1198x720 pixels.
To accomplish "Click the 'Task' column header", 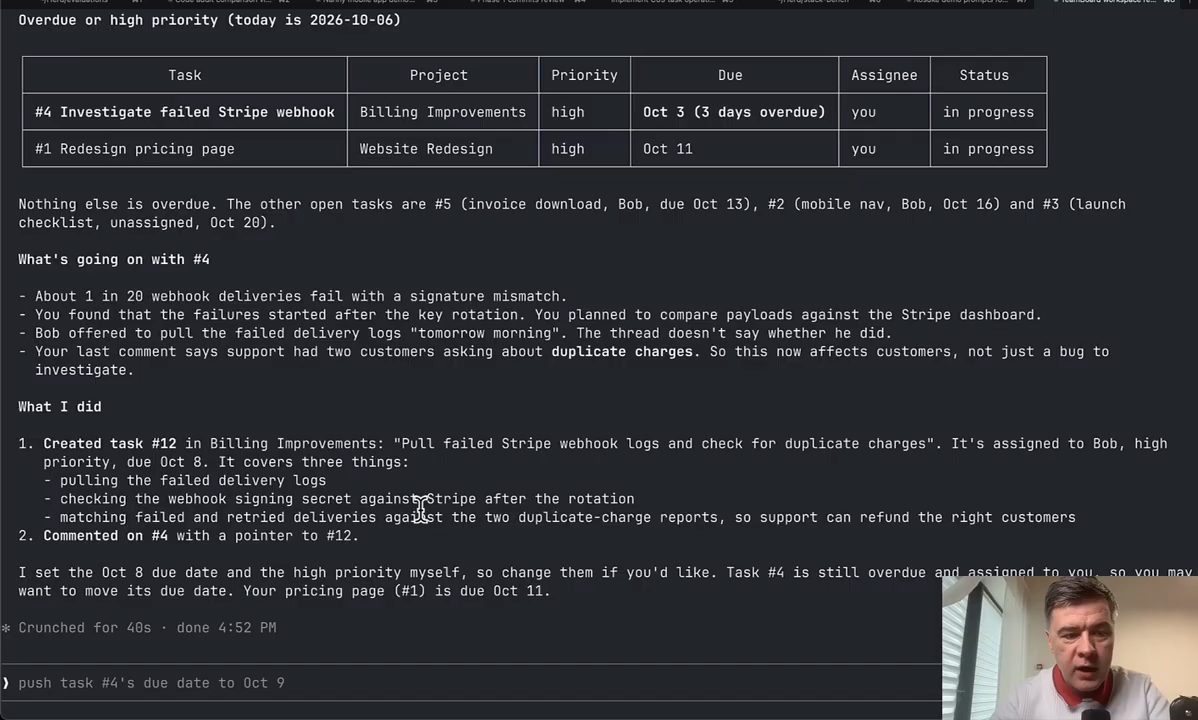I will click(185, 75).
